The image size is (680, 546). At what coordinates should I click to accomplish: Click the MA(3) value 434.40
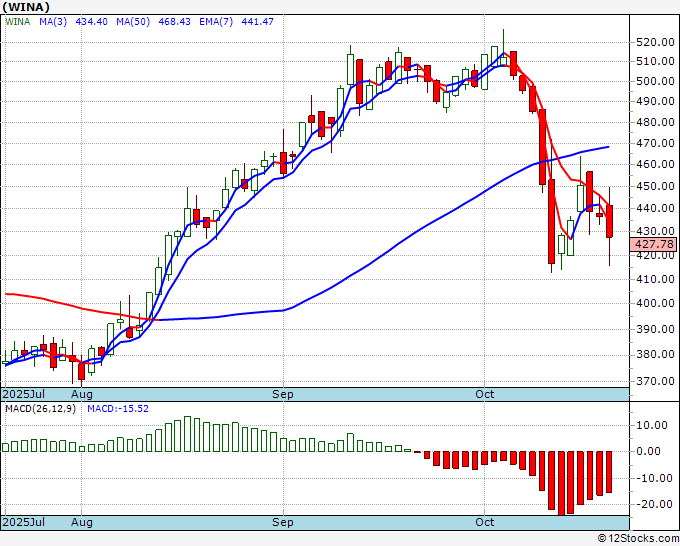[92, 21]
